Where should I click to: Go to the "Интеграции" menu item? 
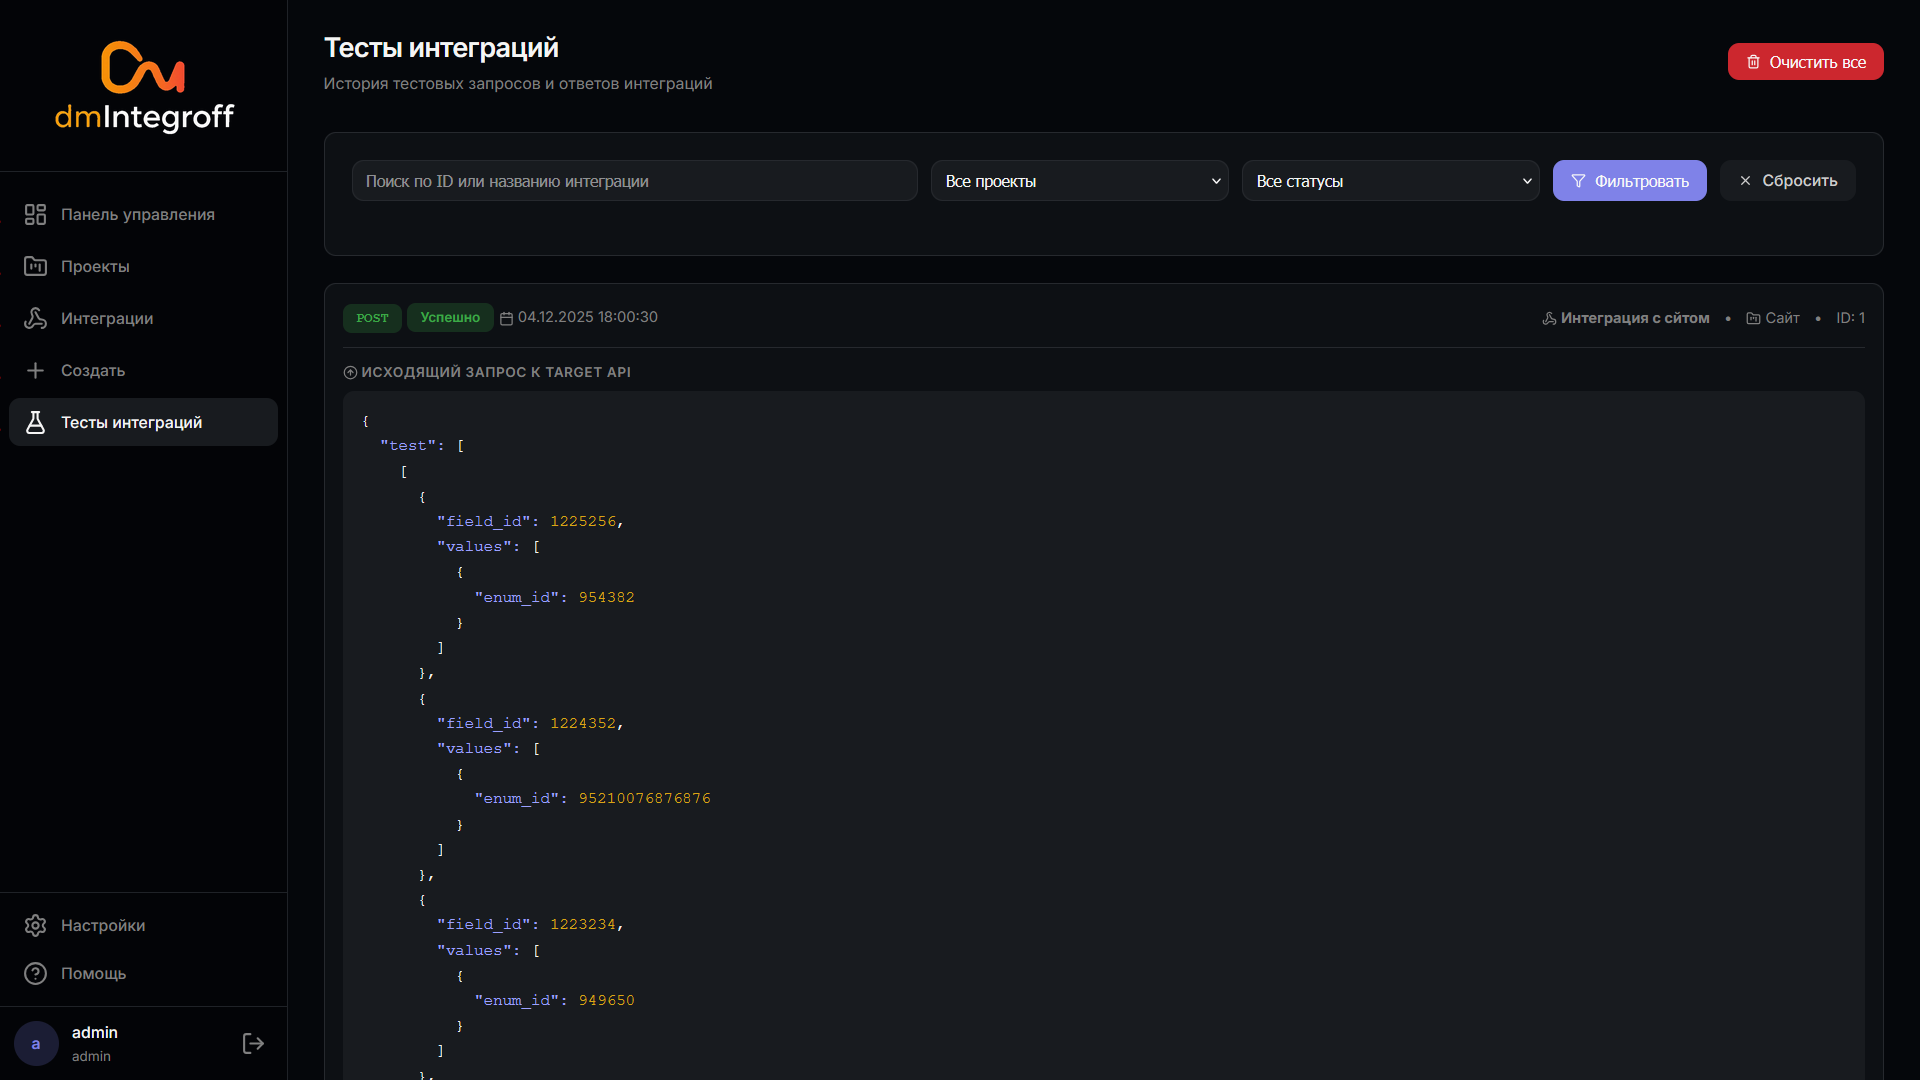(107, 318)
